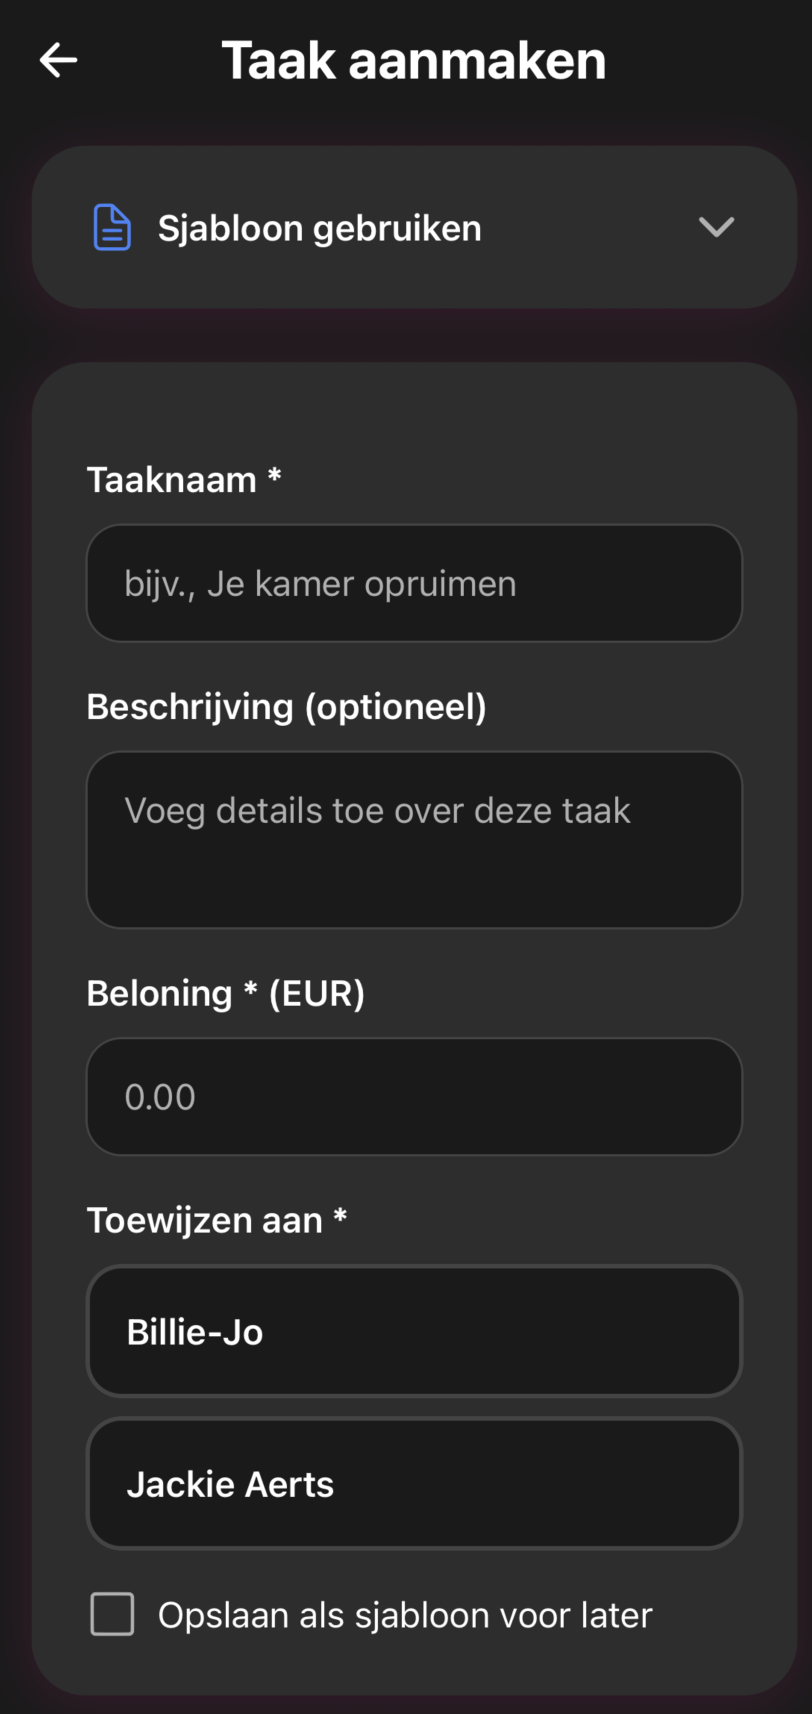Click the Taaknaam input field
This screenshot has width=812, height=1714.
click(414, 583)
